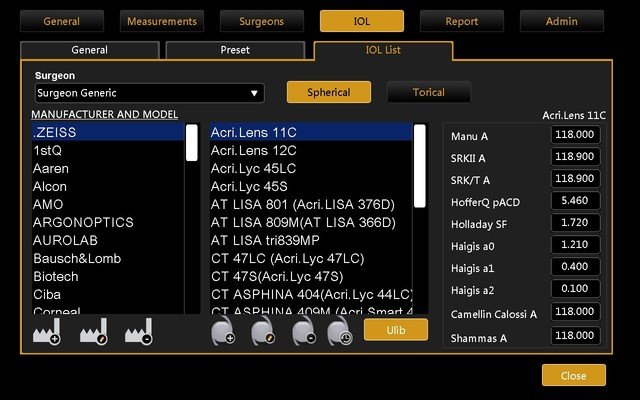The image size is (640, 400).
Task: Choose Acri.Lyc 45LC model
Action: (x=311, y=169)
